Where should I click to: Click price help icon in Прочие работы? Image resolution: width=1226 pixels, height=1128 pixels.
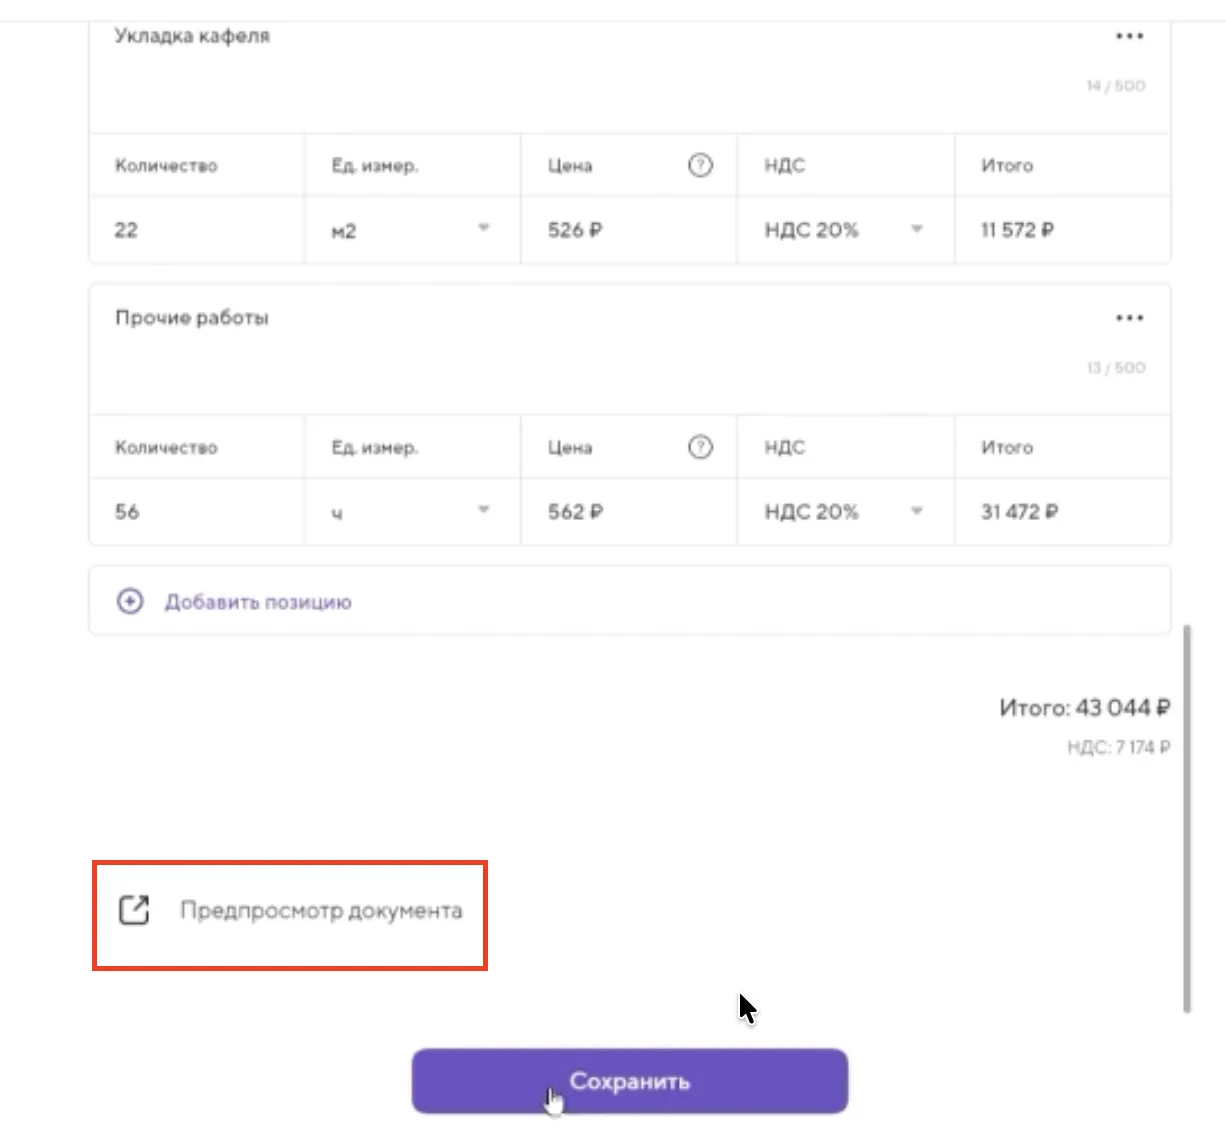click(700, 448)
